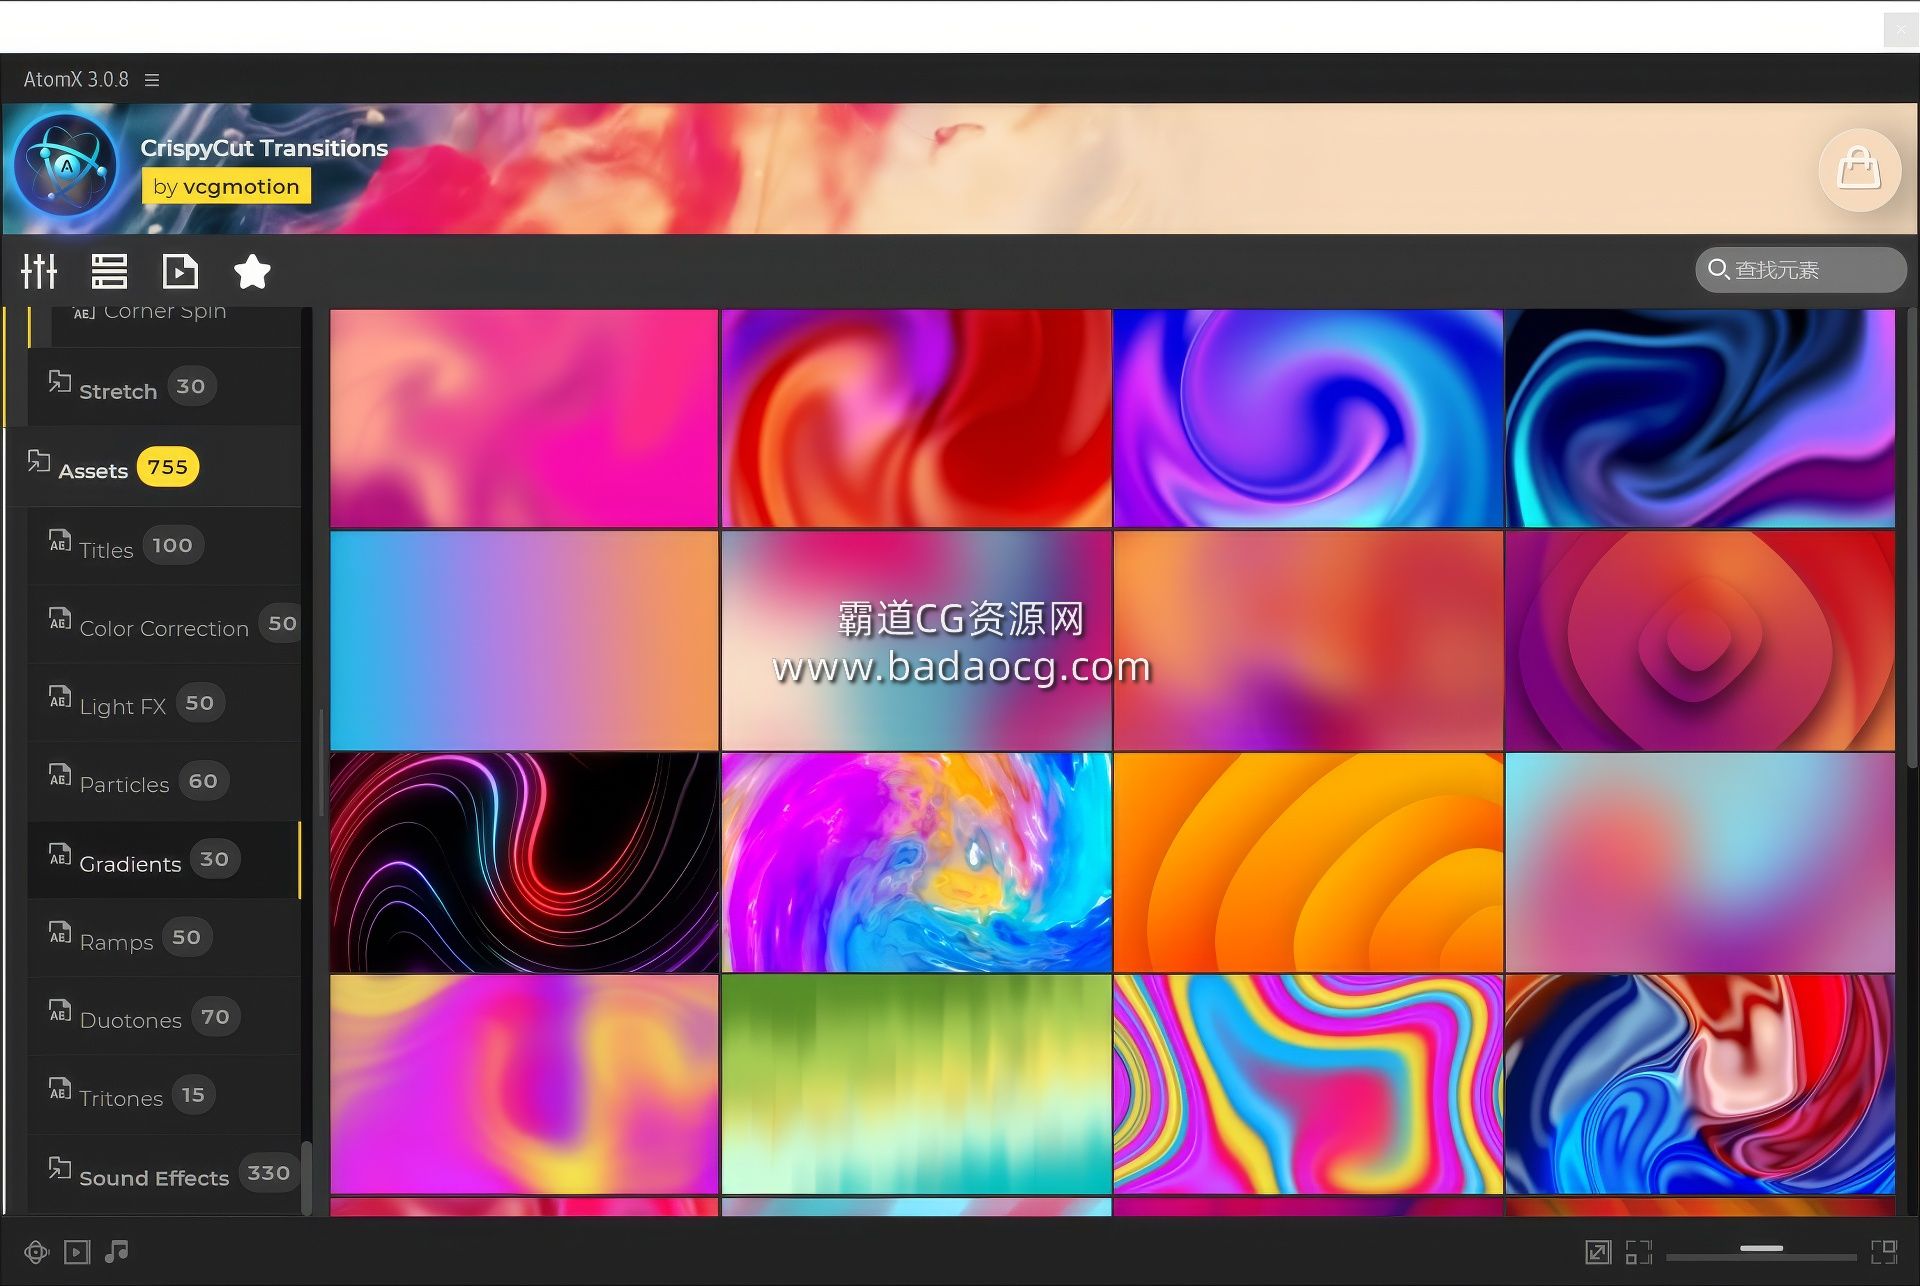Viewport: 1920px width, 1286px height.
Task: Expand the Sound Effects folder
Action: [x=163, y=1174]
